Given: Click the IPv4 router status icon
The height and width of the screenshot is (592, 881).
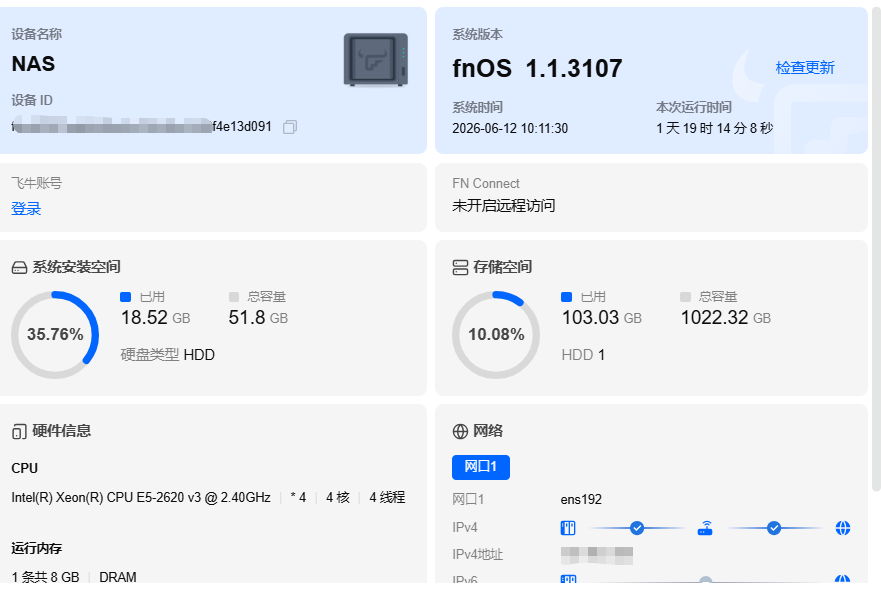Looking at the screenshot, I should point(705,528).
